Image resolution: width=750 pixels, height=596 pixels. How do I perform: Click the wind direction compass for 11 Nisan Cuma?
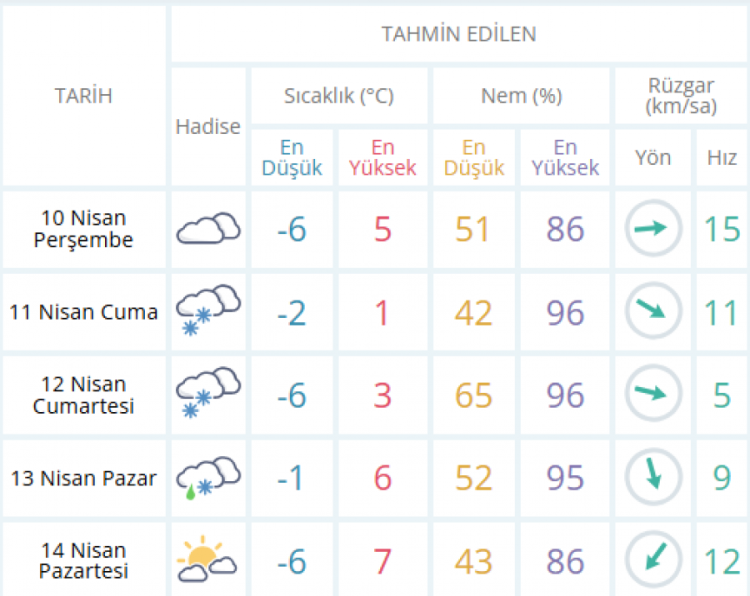[652, 311]
